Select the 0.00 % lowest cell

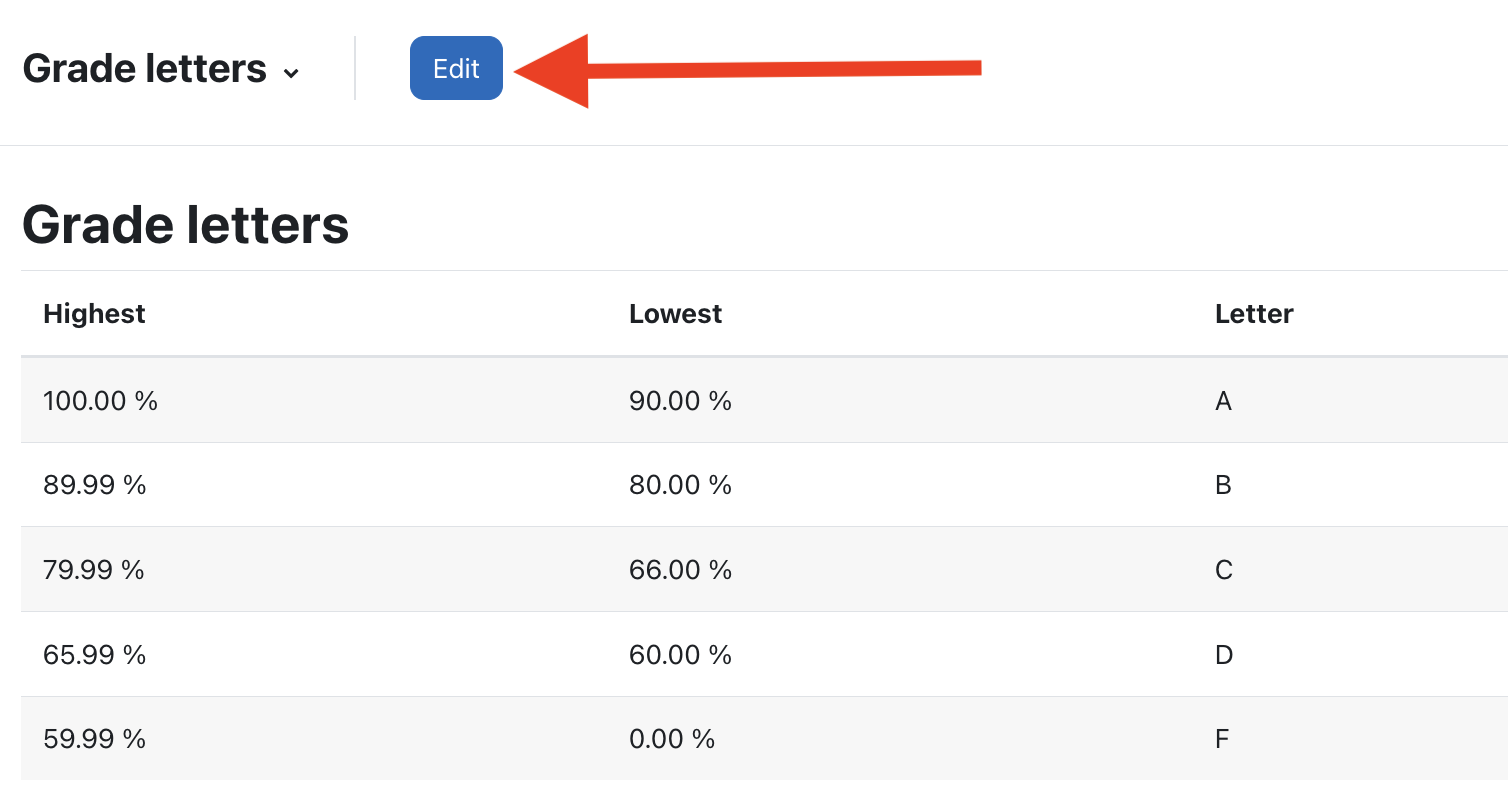point(672,739)
